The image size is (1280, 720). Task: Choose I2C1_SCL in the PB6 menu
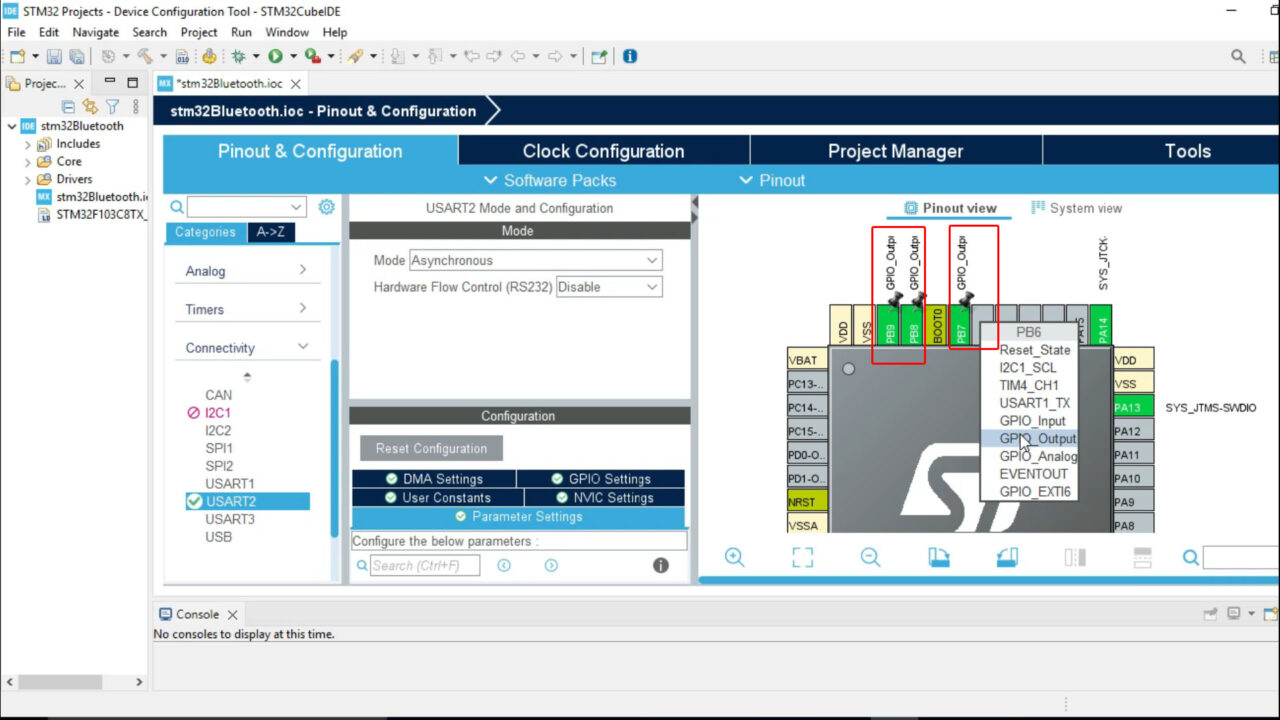click(1029, 367)
